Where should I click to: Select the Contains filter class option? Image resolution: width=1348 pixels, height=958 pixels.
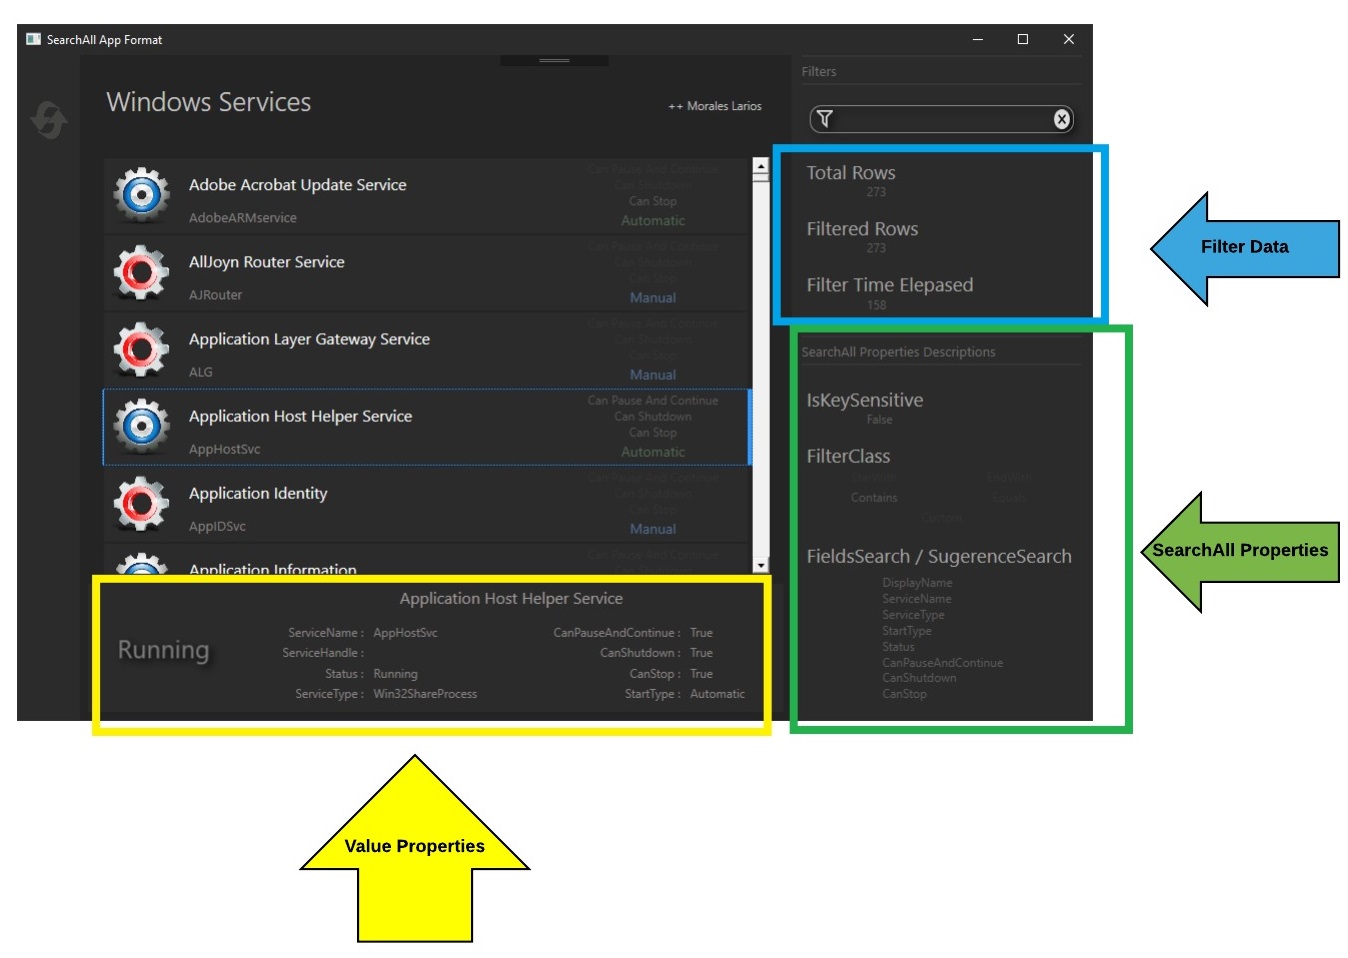coord(874,497)
